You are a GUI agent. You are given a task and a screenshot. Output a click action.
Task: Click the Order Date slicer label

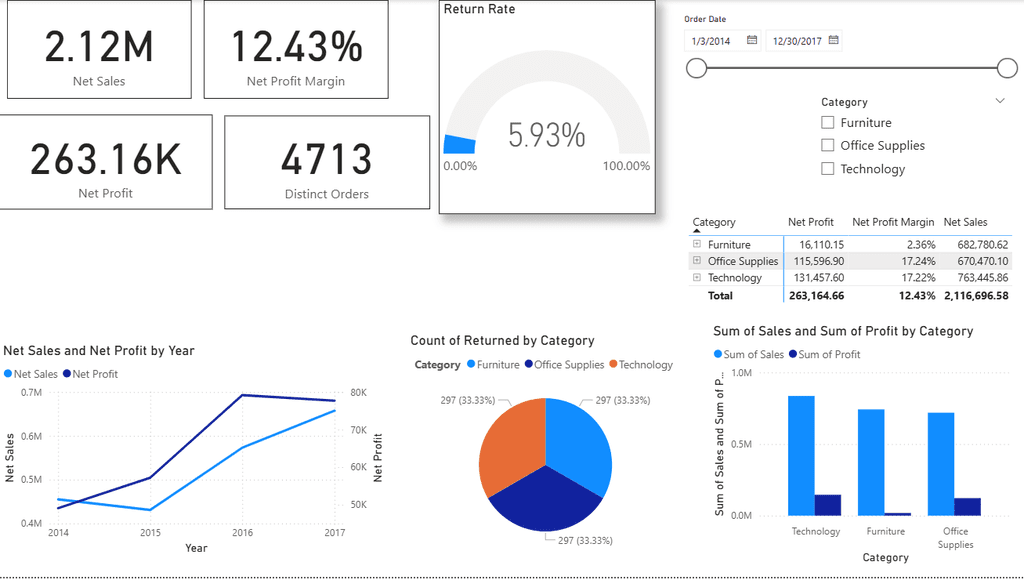[x=705, y=19]
